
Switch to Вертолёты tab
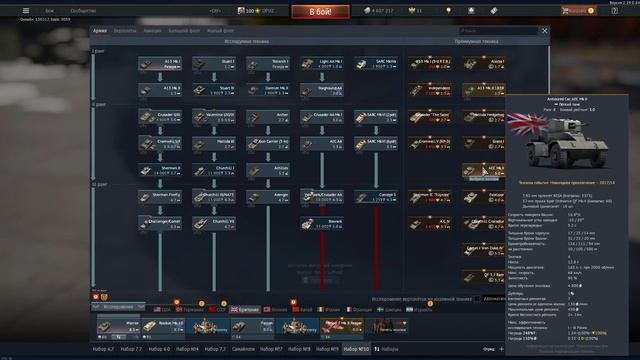(x=125, y=31)
